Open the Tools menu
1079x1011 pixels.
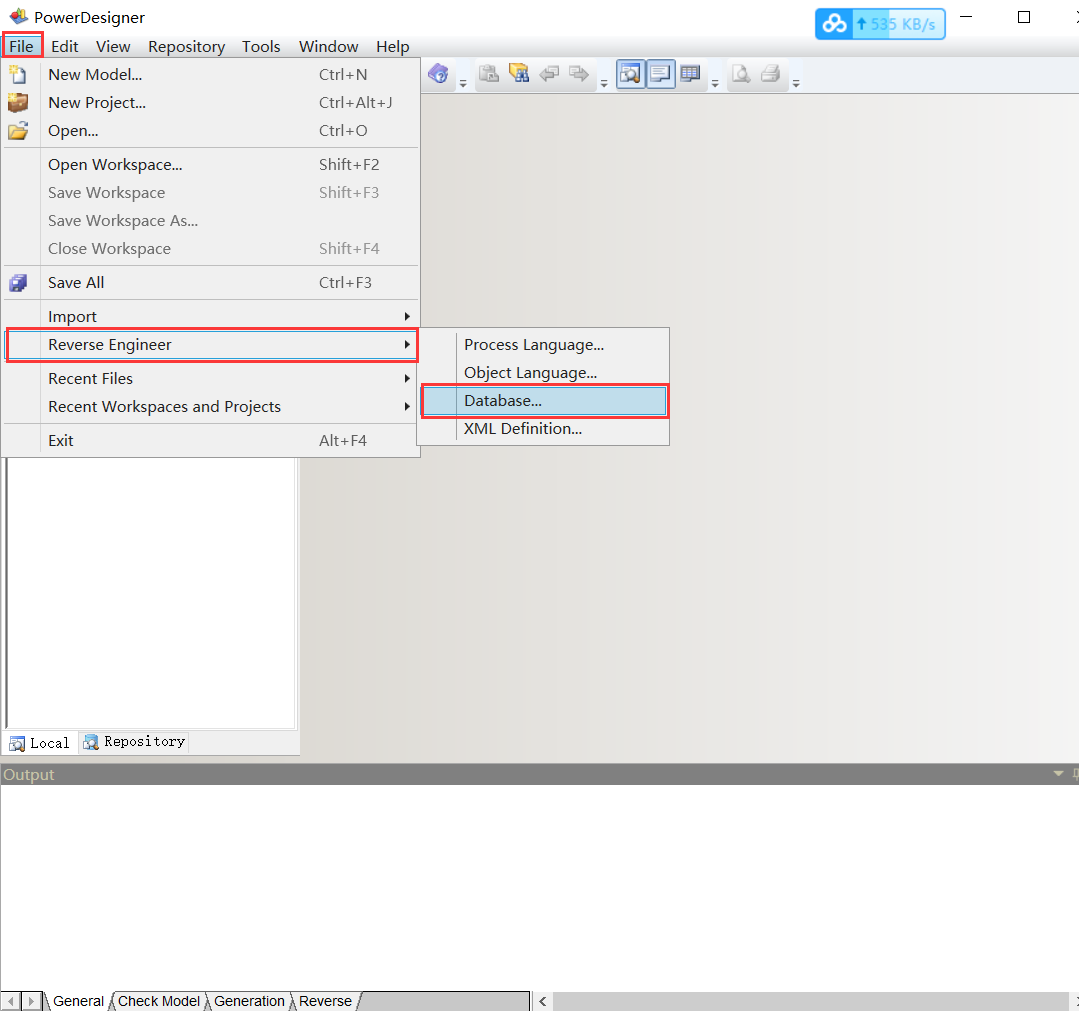261,46
